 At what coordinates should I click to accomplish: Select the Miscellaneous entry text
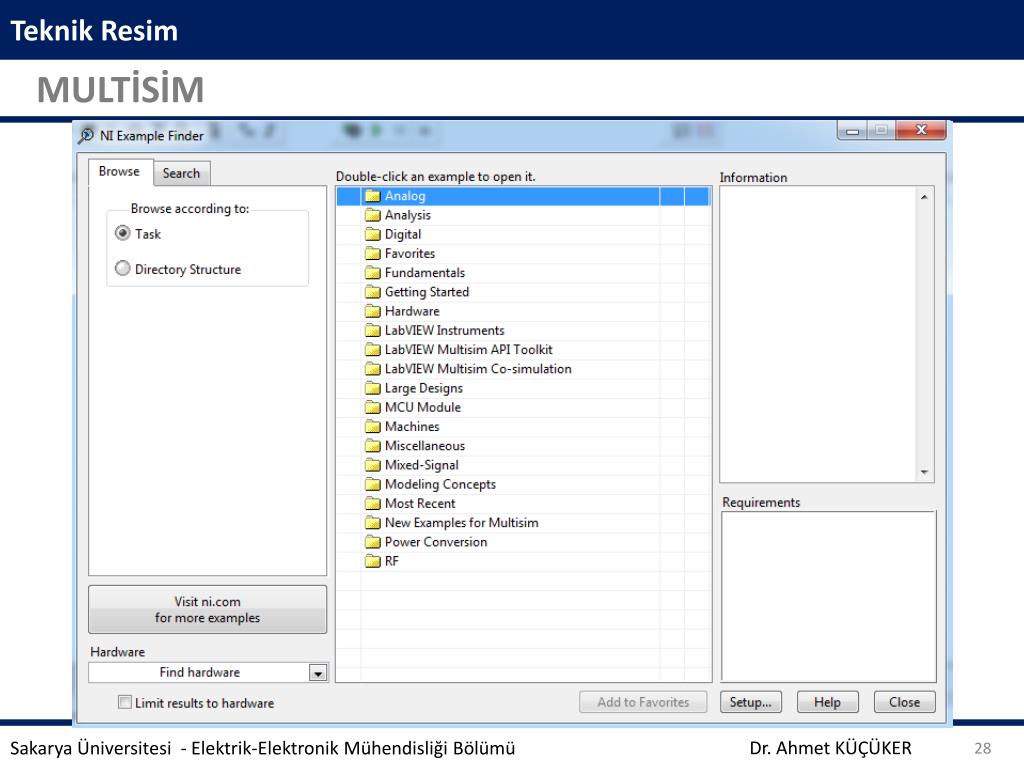424,446
